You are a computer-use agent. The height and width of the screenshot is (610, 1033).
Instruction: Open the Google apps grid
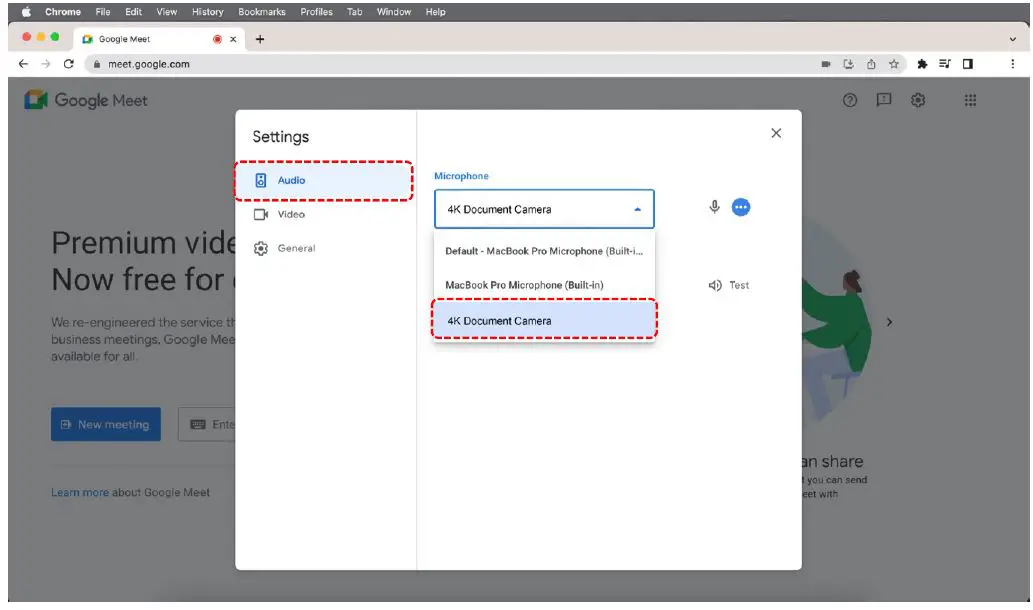point(970,100)
